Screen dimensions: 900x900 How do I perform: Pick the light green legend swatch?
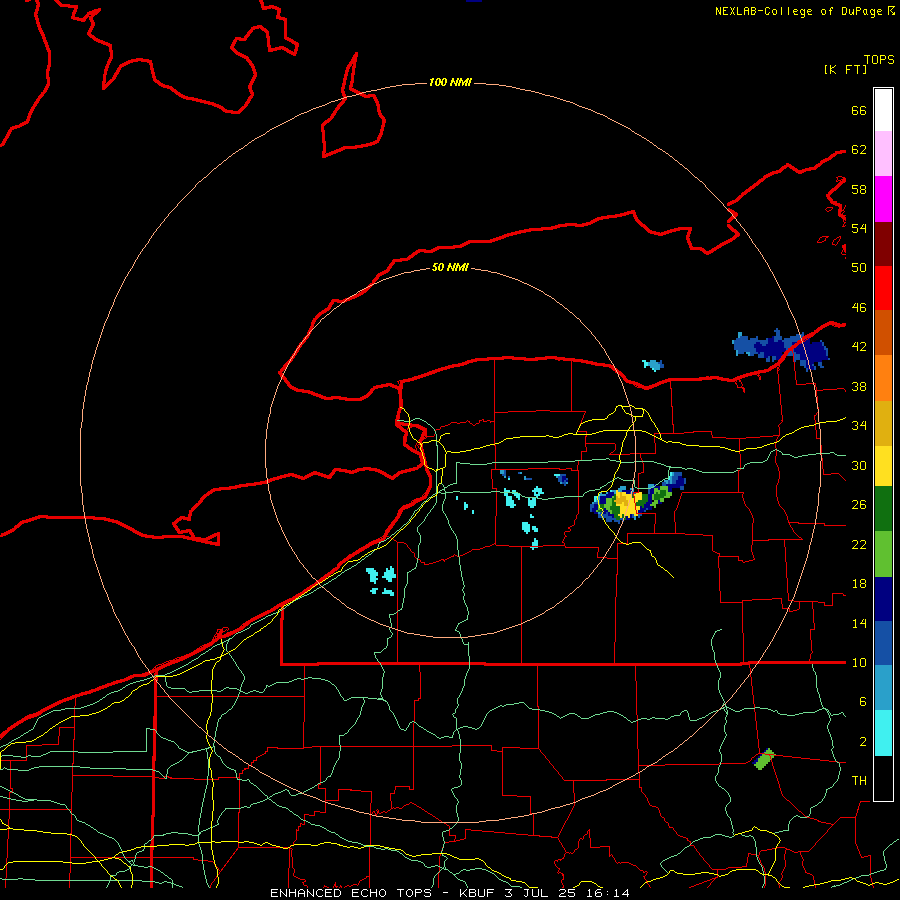point(883,554)
